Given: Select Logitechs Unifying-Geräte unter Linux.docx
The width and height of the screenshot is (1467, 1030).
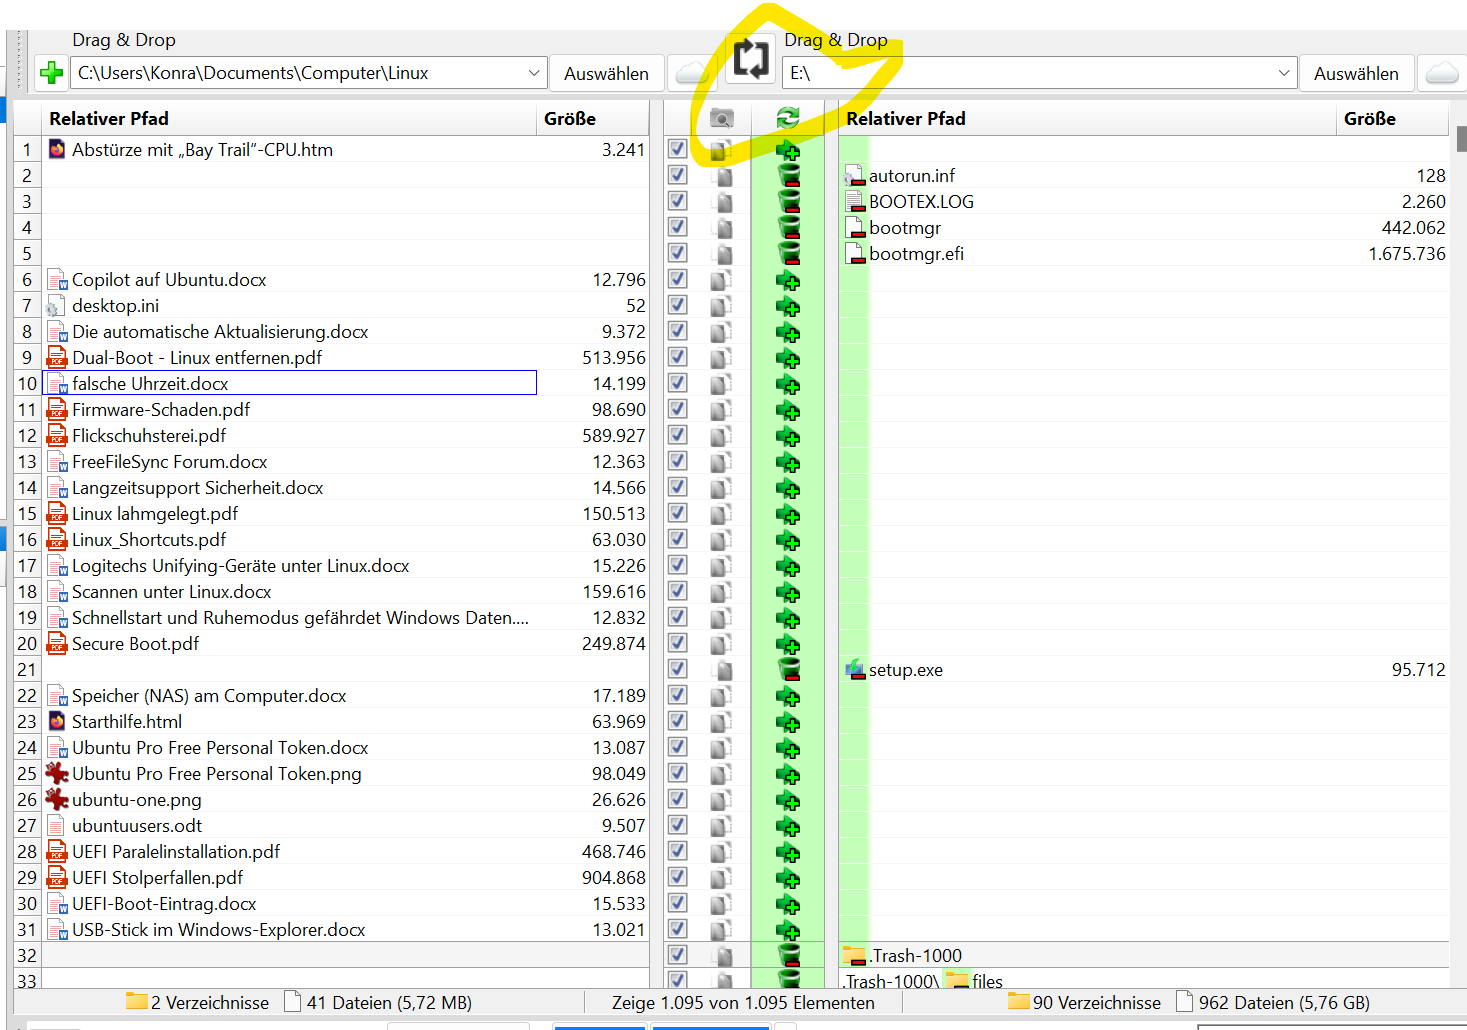Looking at the screenshot, I should (241, 566).
